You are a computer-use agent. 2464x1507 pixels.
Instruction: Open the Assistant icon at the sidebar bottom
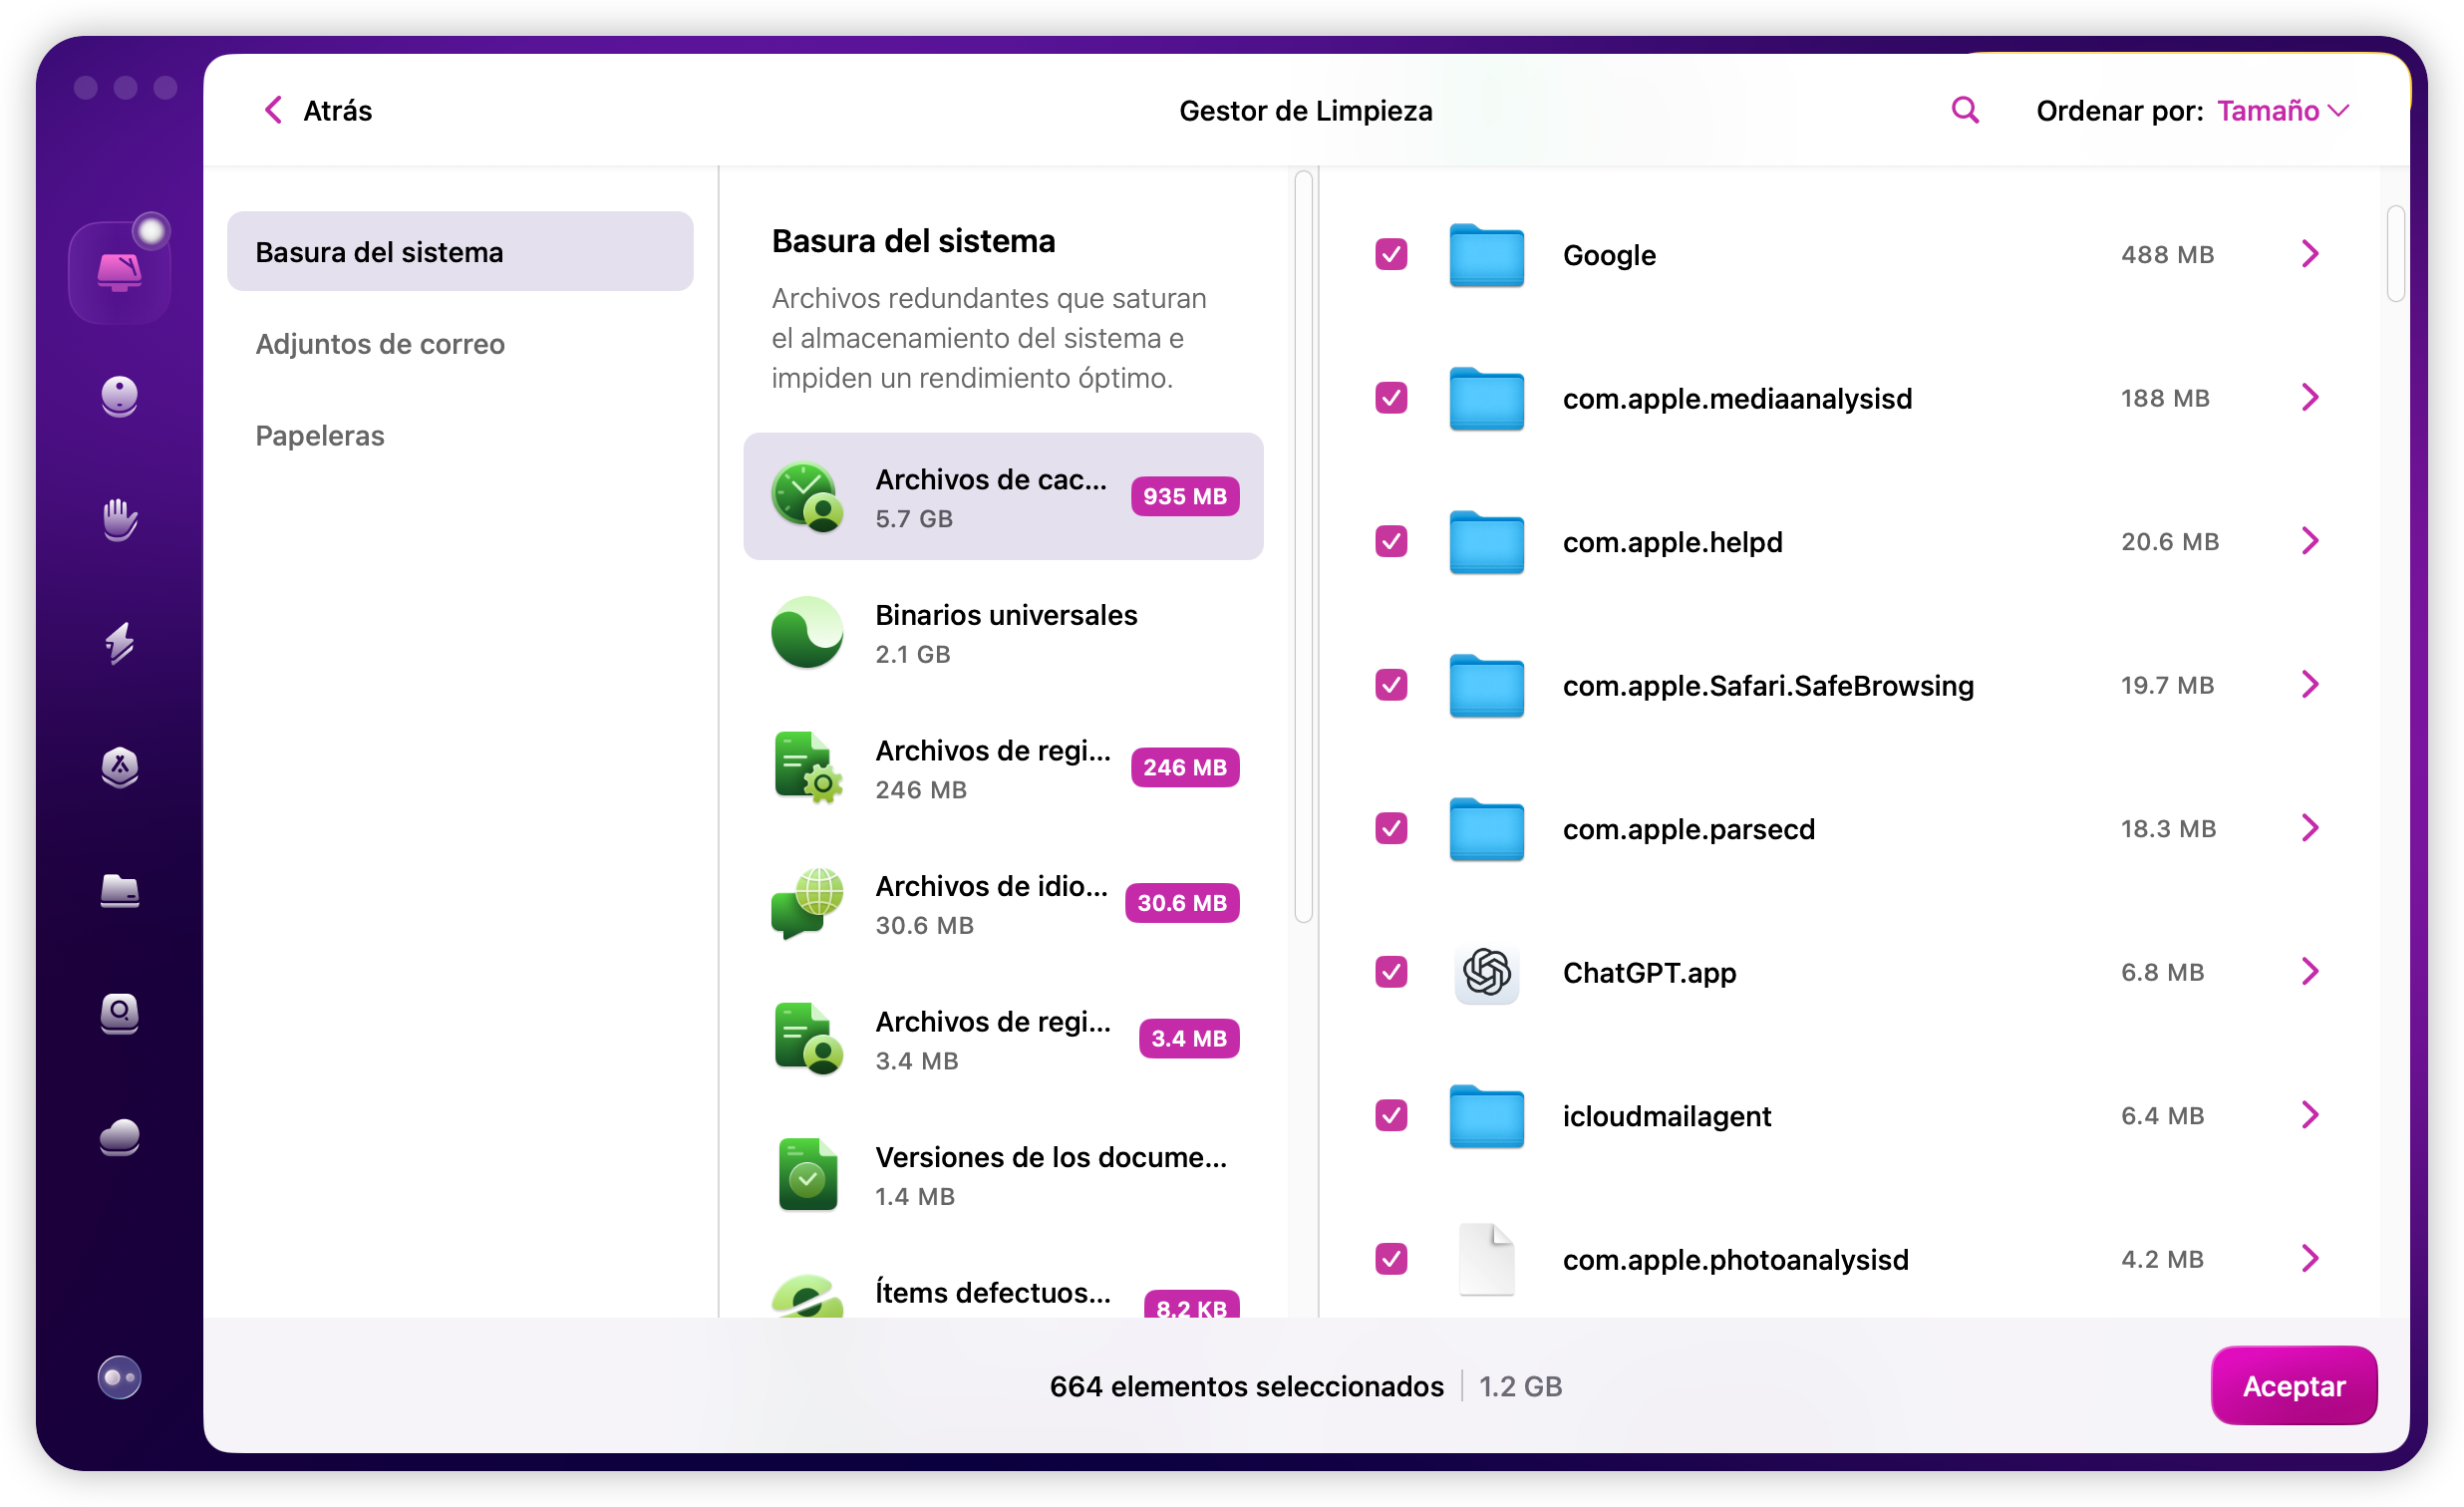119,1377
